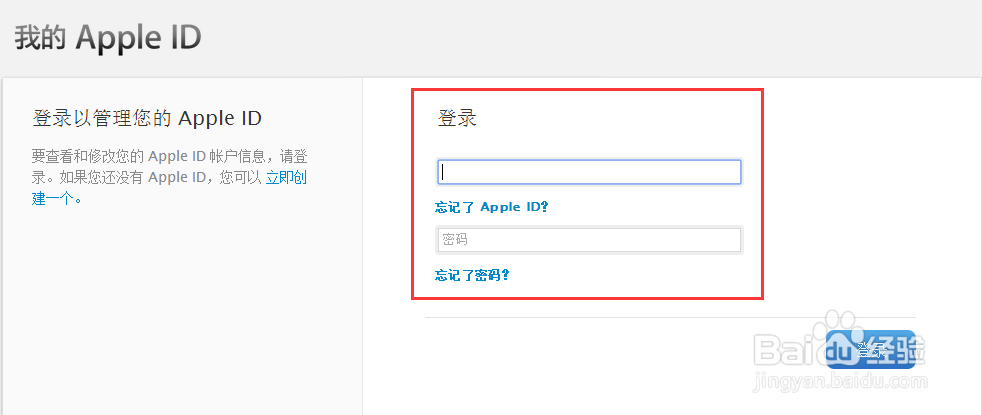
Task: Open the 忘记了 Apple ID? link
Action: point(492,207)
